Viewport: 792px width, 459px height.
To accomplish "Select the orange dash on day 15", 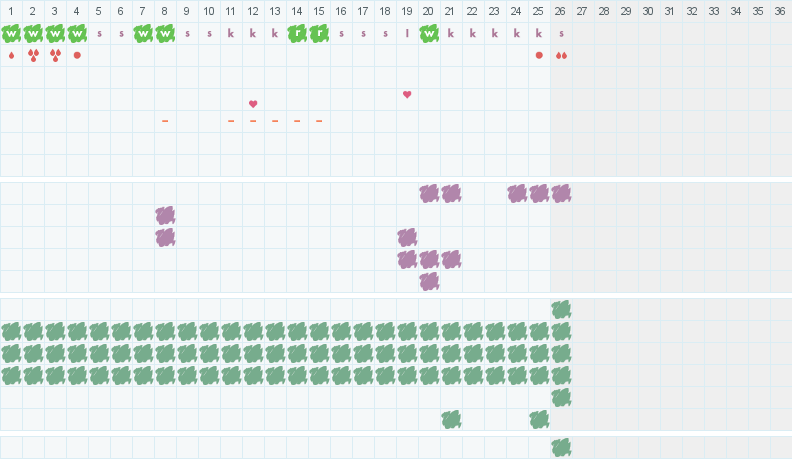I will point(319,121).
